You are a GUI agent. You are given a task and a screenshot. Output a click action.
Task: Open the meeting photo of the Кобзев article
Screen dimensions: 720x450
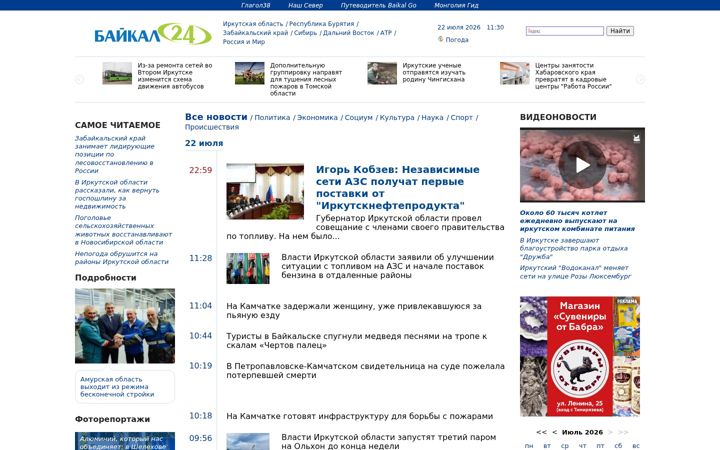click(x=265, y=191)
